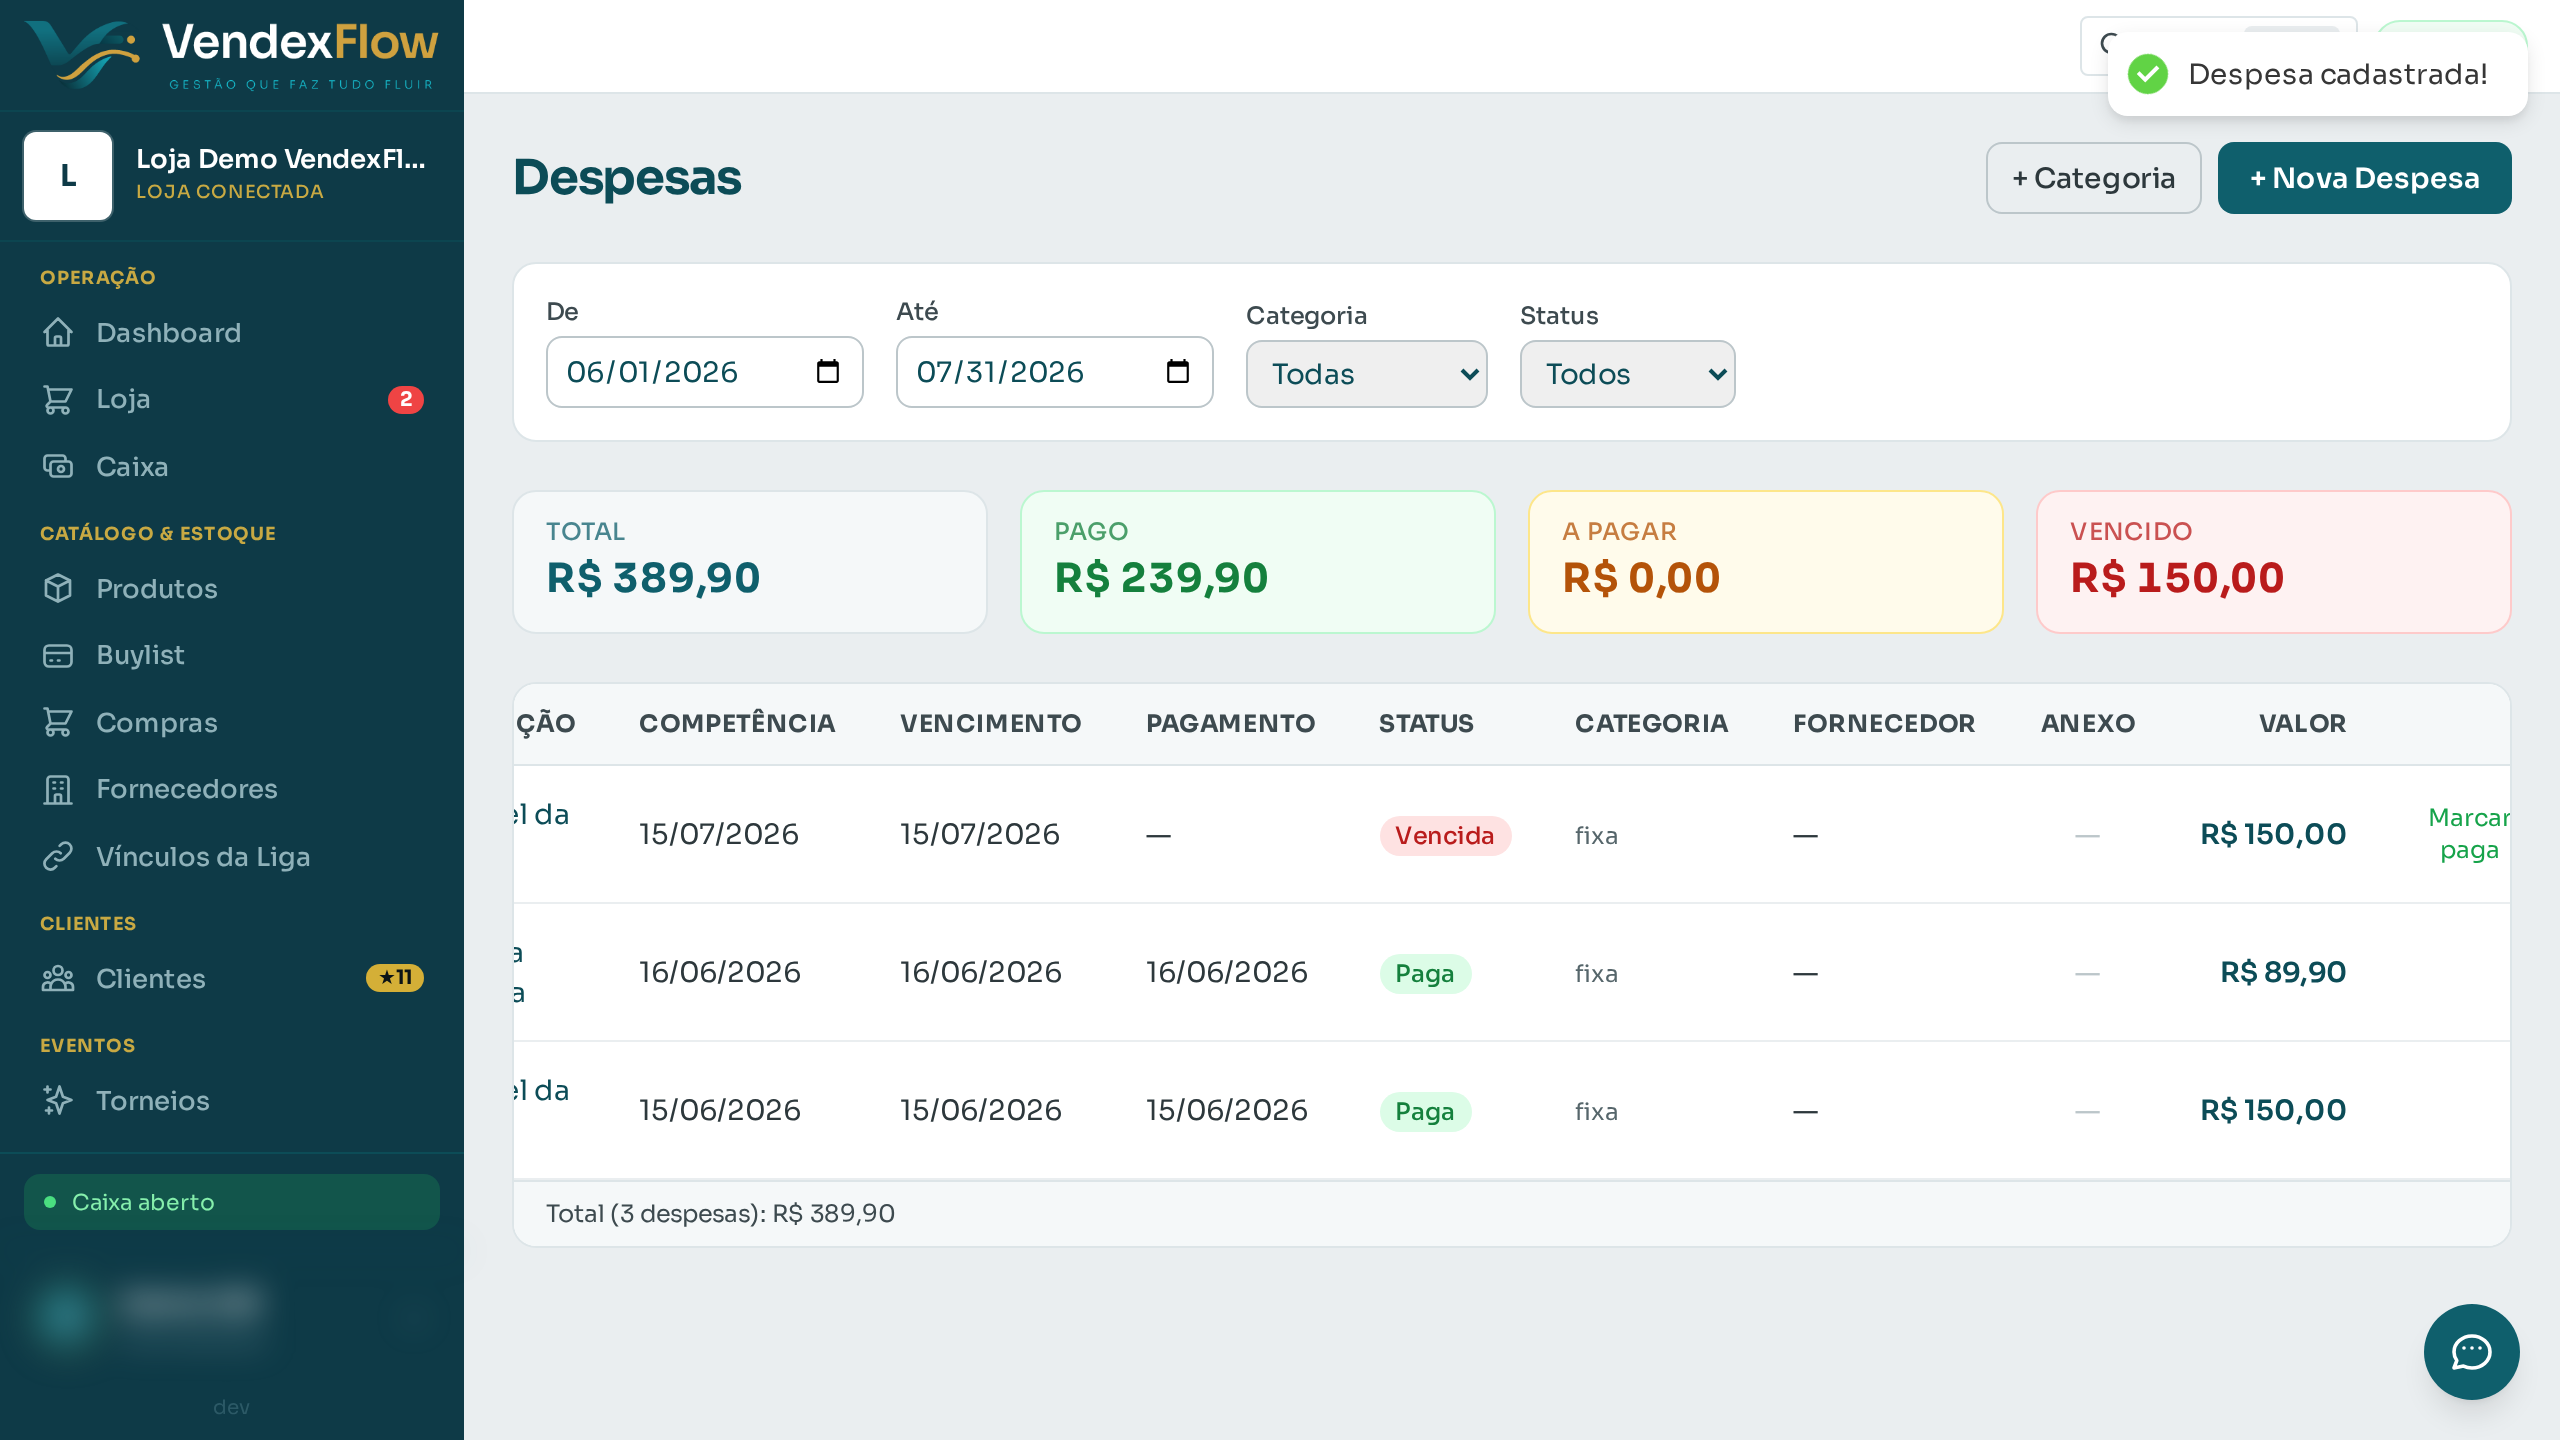
Task: Click the red badge 2 beside Loja
Action: [x=406, y=399]
